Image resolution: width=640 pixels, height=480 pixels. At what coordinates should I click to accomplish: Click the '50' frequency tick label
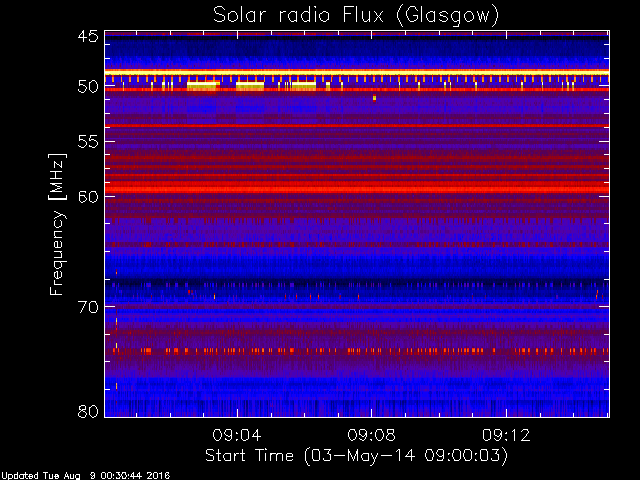88,87
